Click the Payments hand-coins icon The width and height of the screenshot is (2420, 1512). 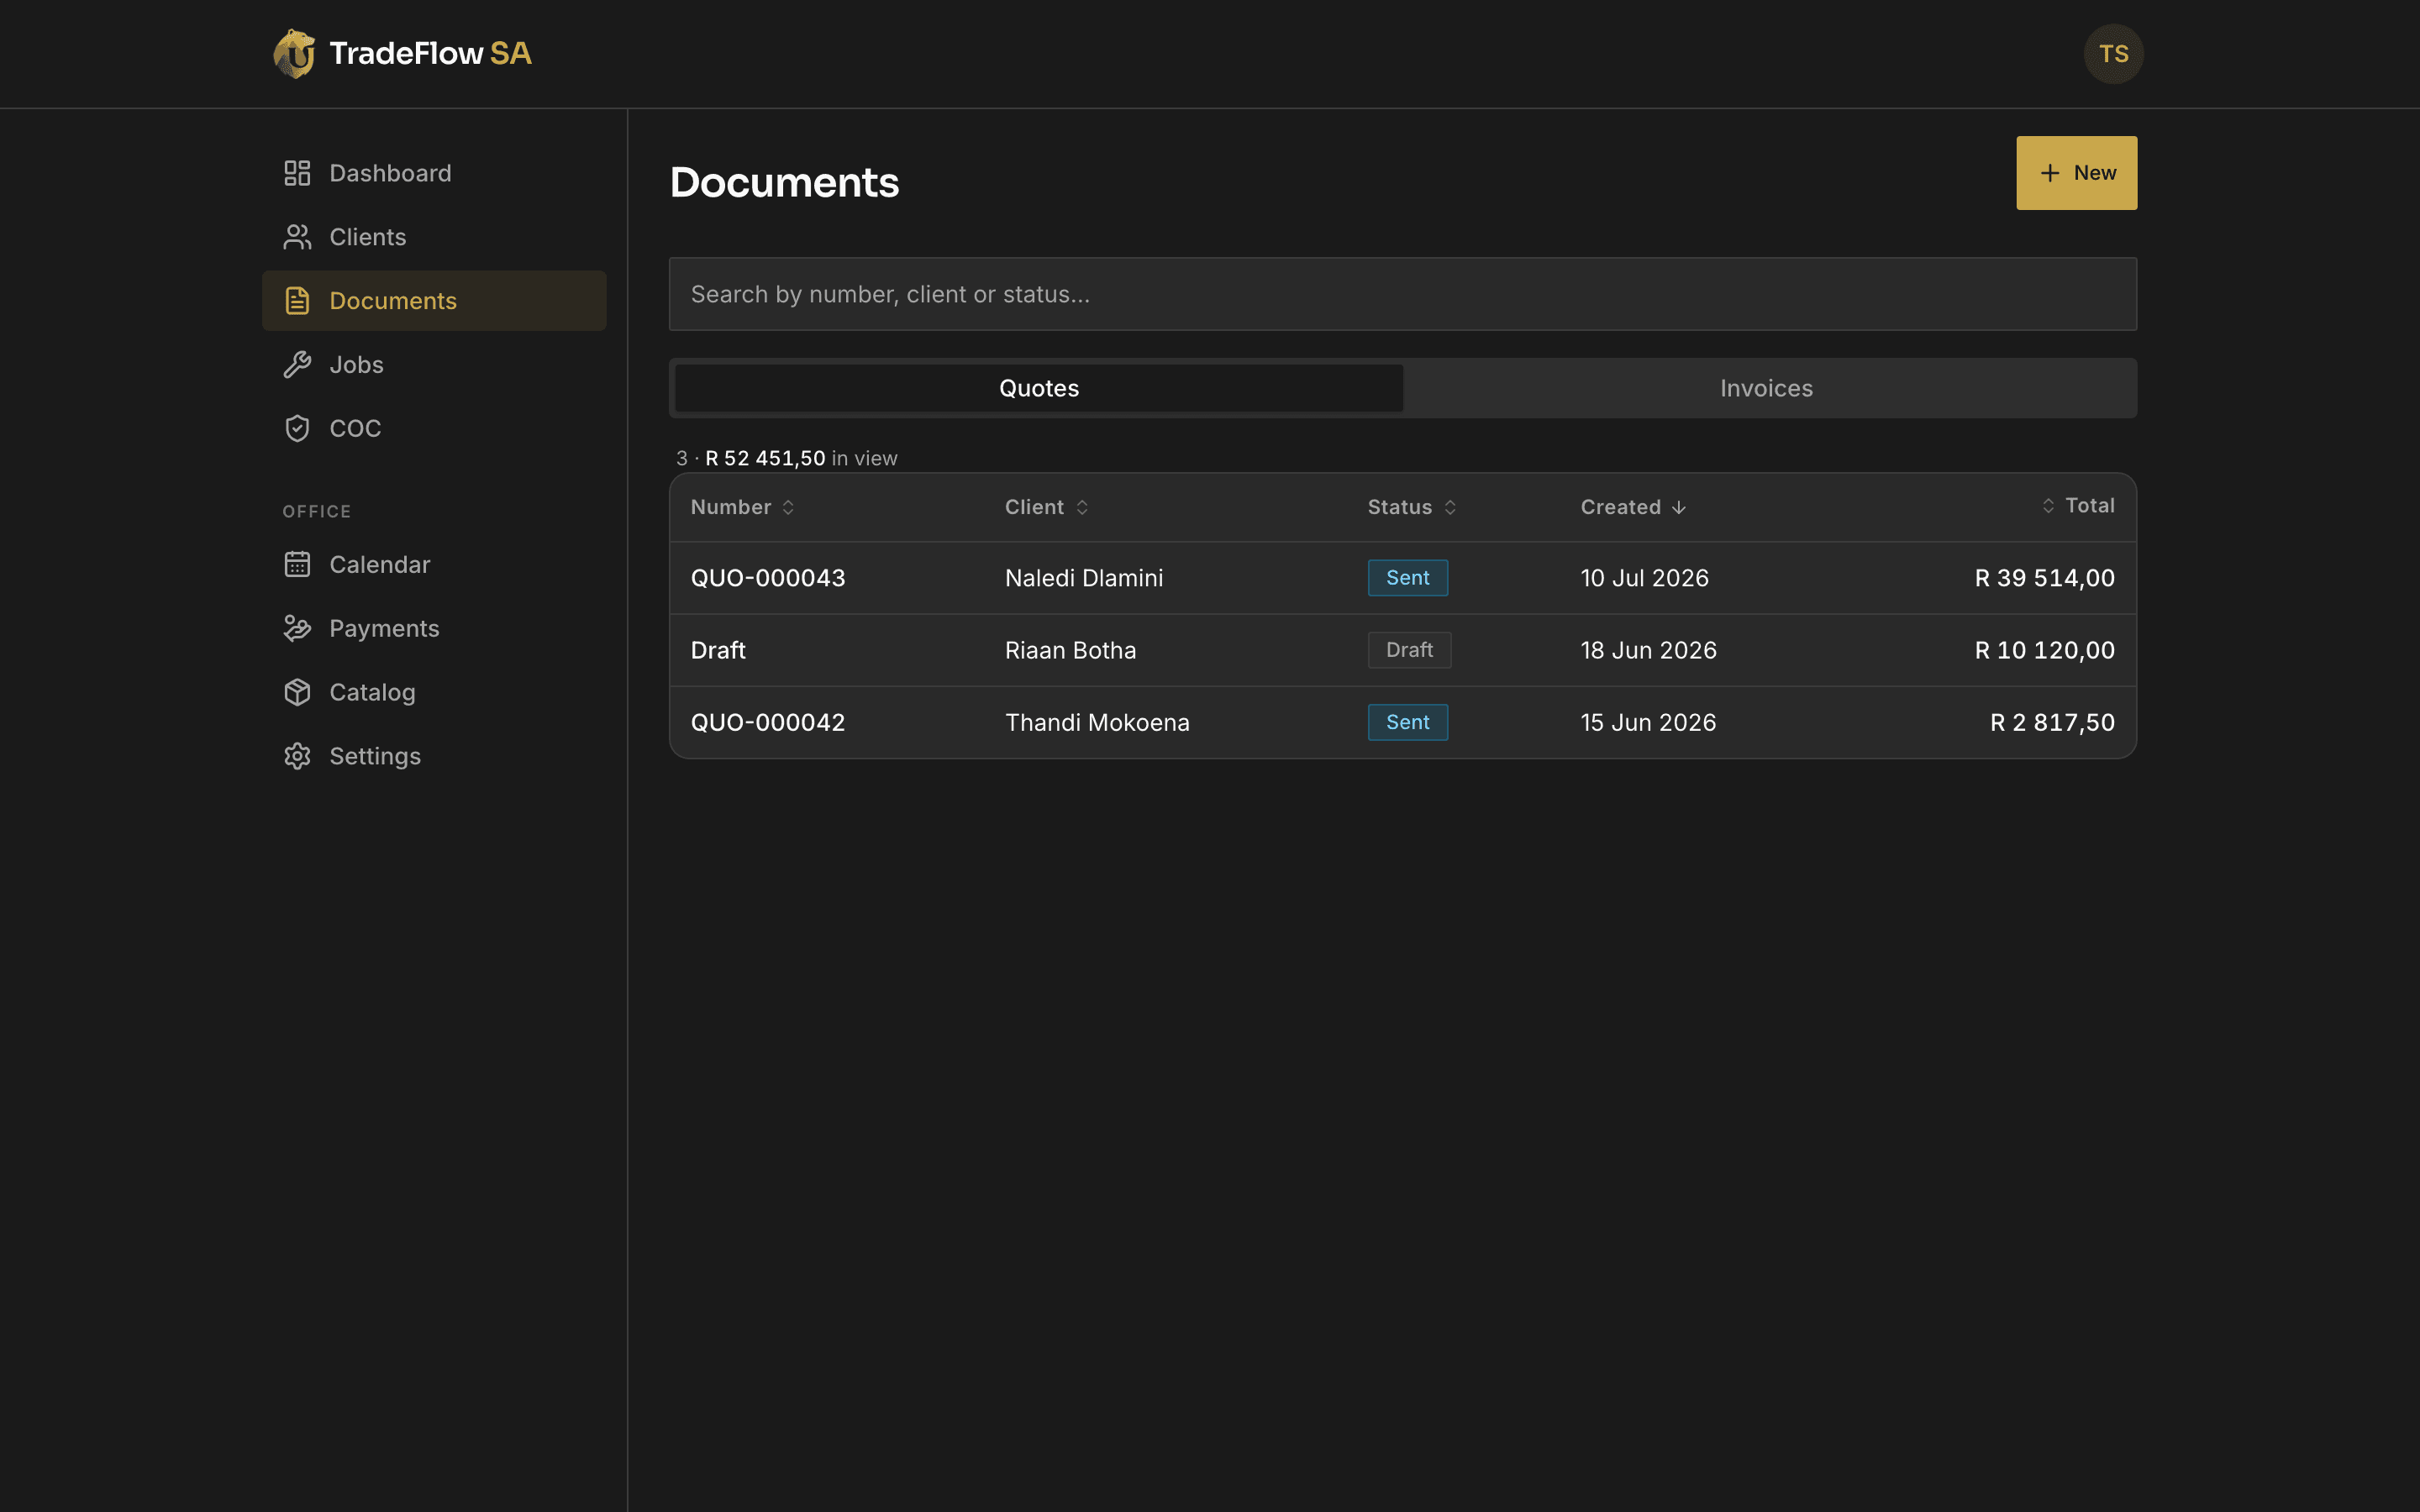(x=297, y=629)
